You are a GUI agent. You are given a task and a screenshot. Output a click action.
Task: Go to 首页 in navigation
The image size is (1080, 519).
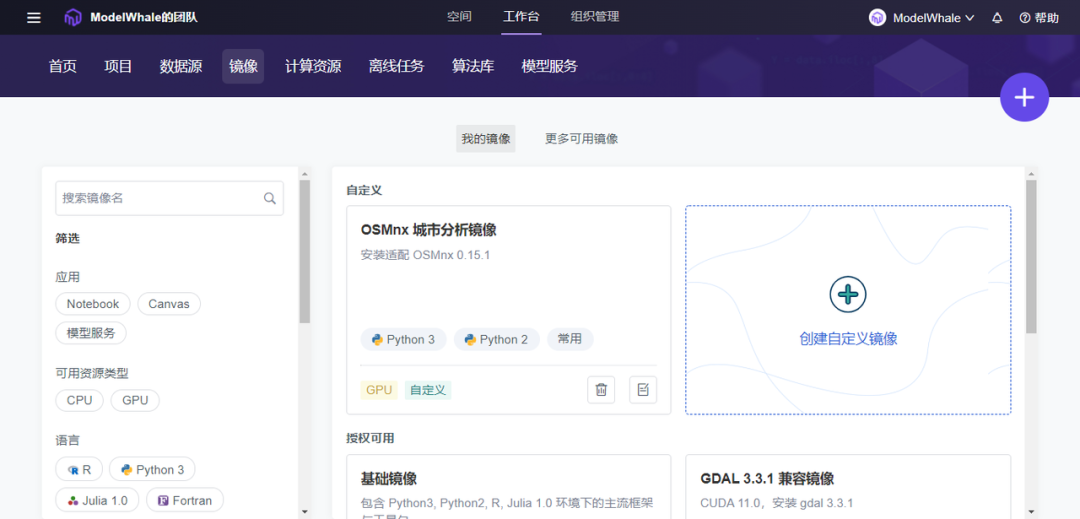pos(63,67)
